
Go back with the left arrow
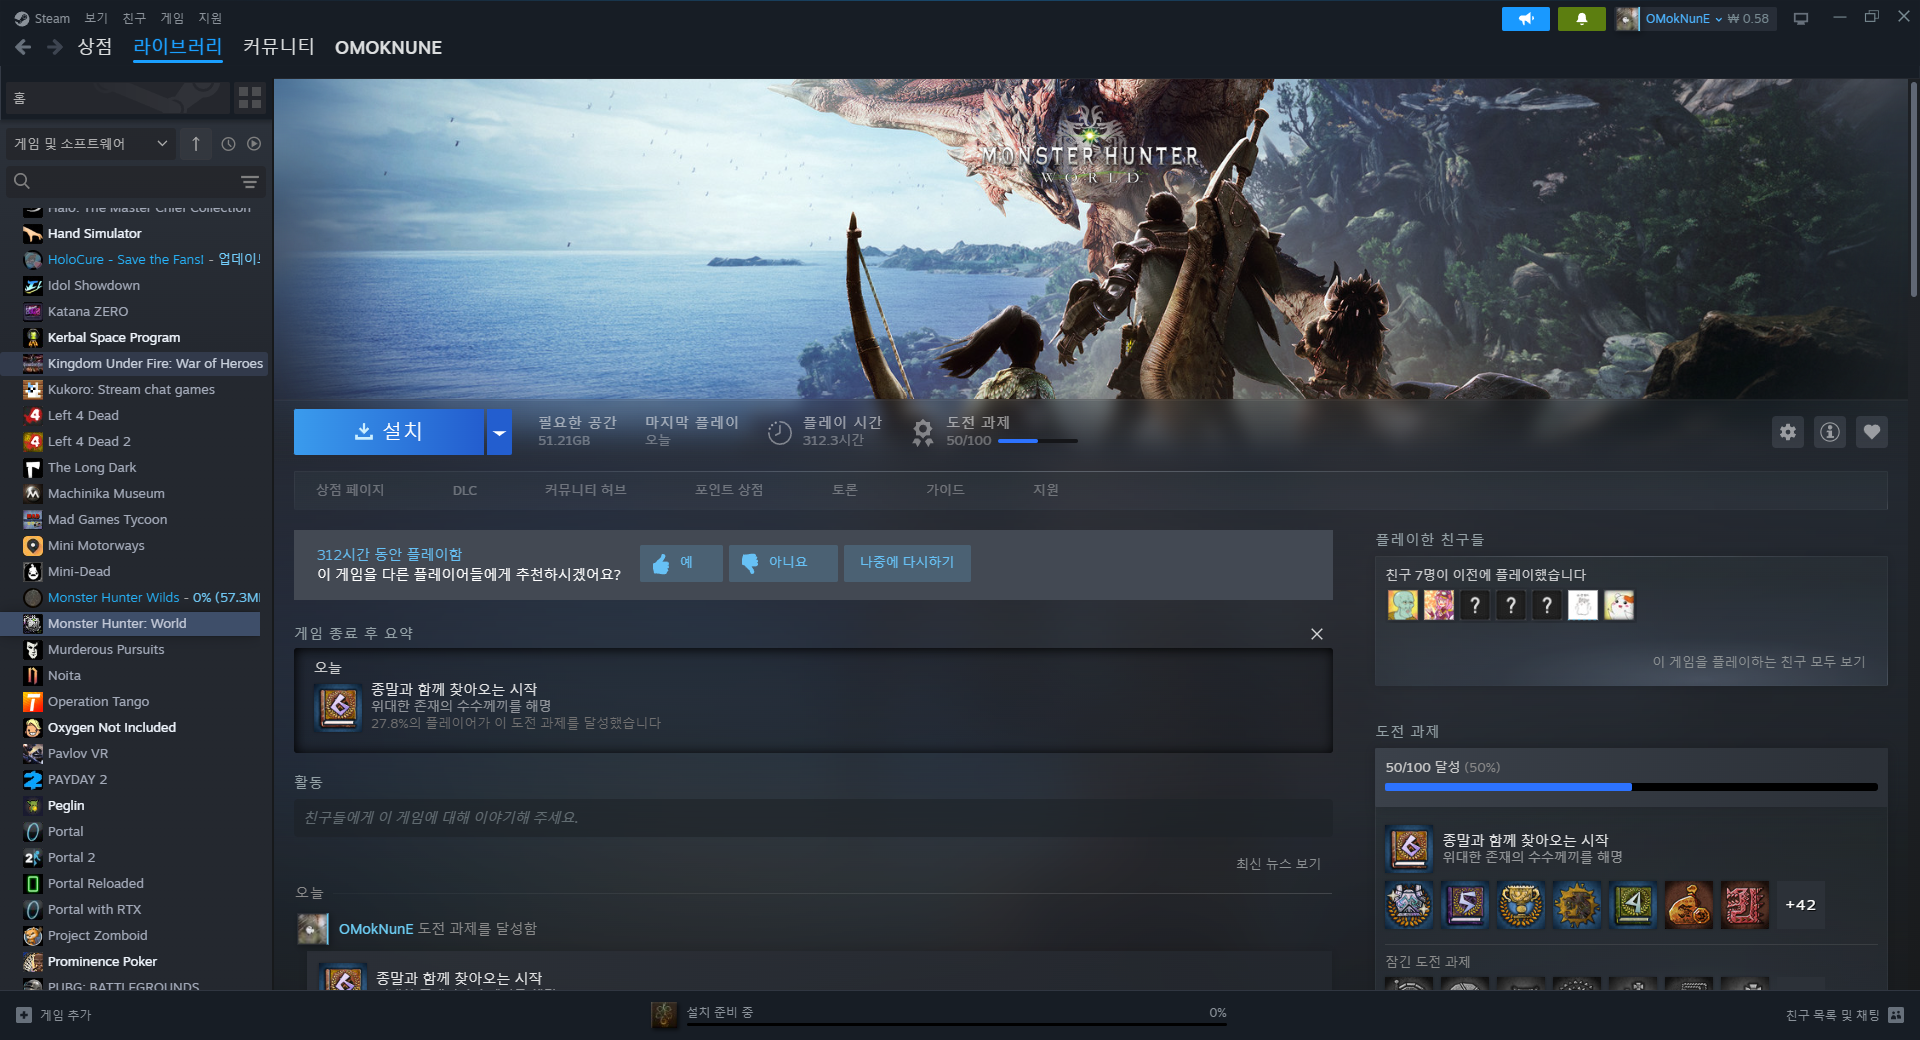pos(23,47)
